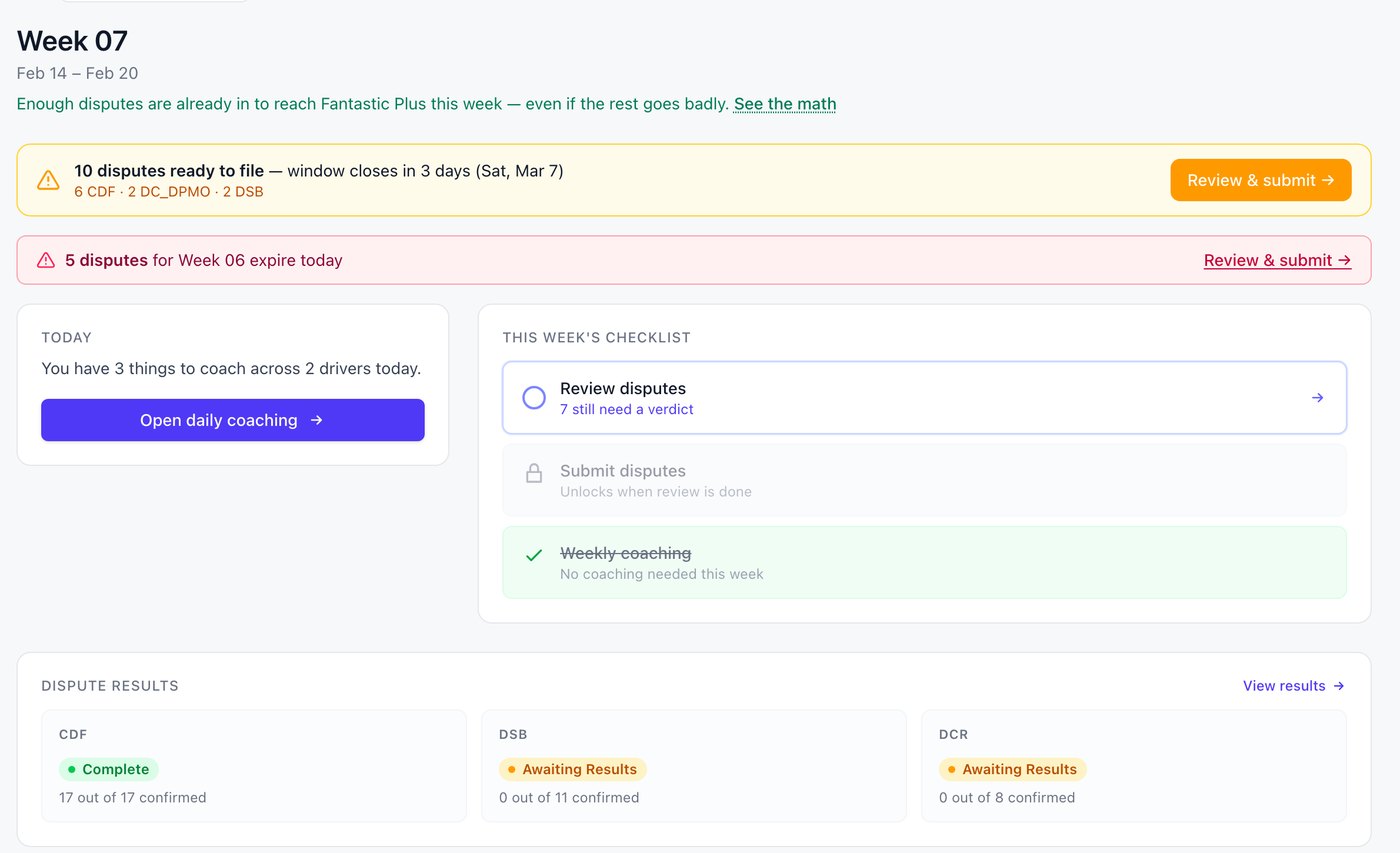Open Week 06 Review & submit link

(1277, 260)
